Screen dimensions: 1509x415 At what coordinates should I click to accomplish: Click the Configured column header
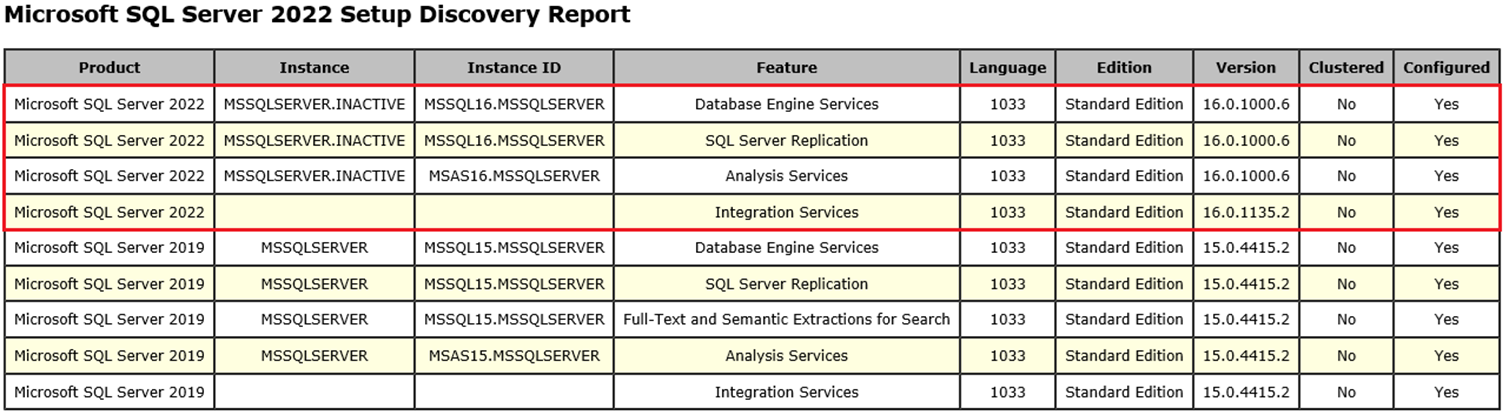pos(1446,68)
